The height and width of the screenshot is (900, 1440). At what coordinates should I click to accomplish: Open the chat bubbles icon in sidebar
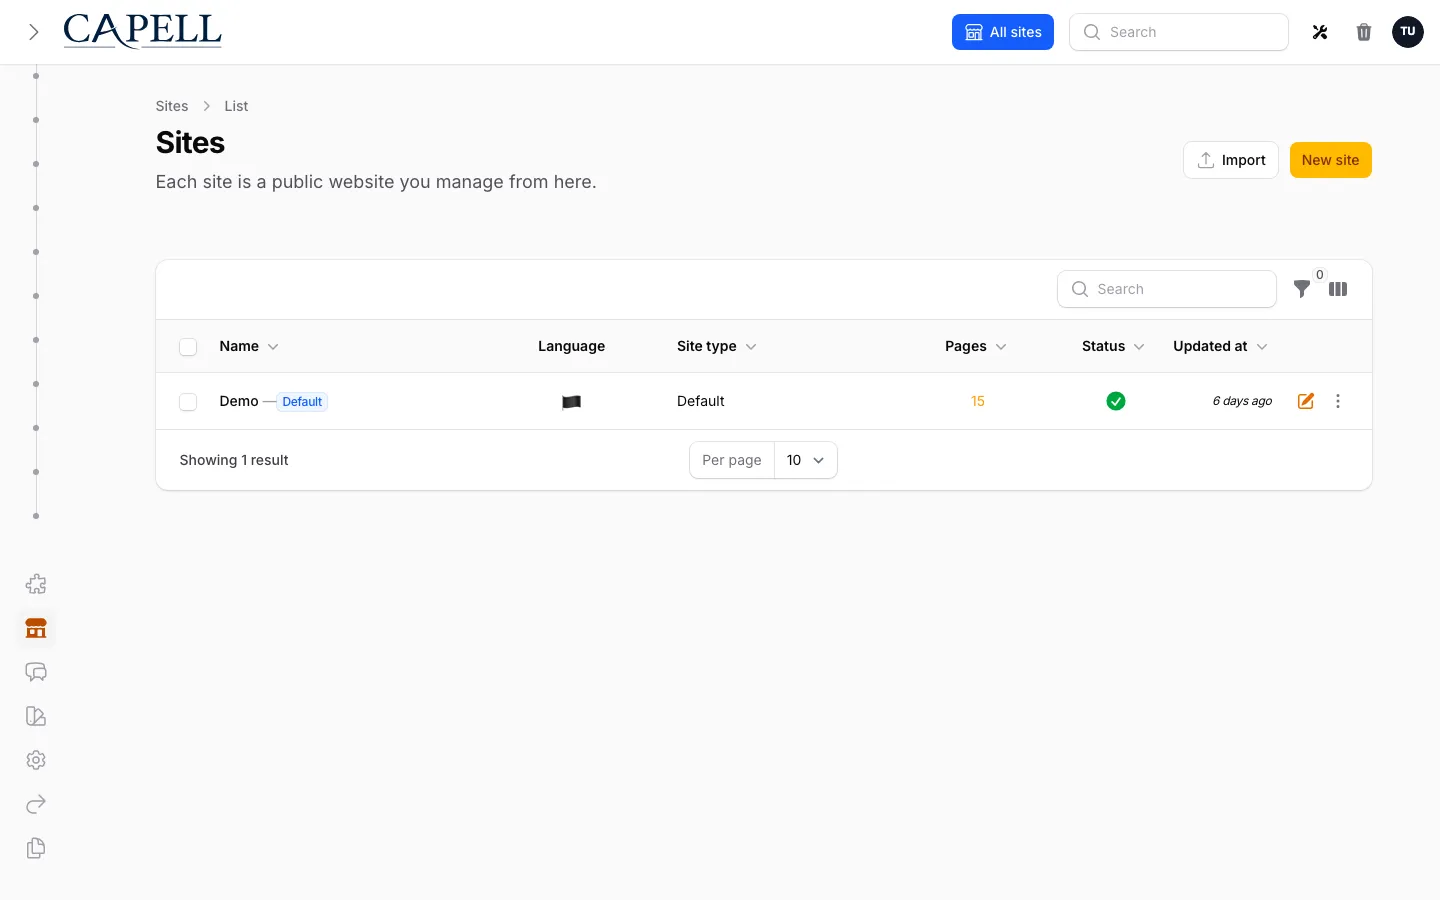[36, 672]
